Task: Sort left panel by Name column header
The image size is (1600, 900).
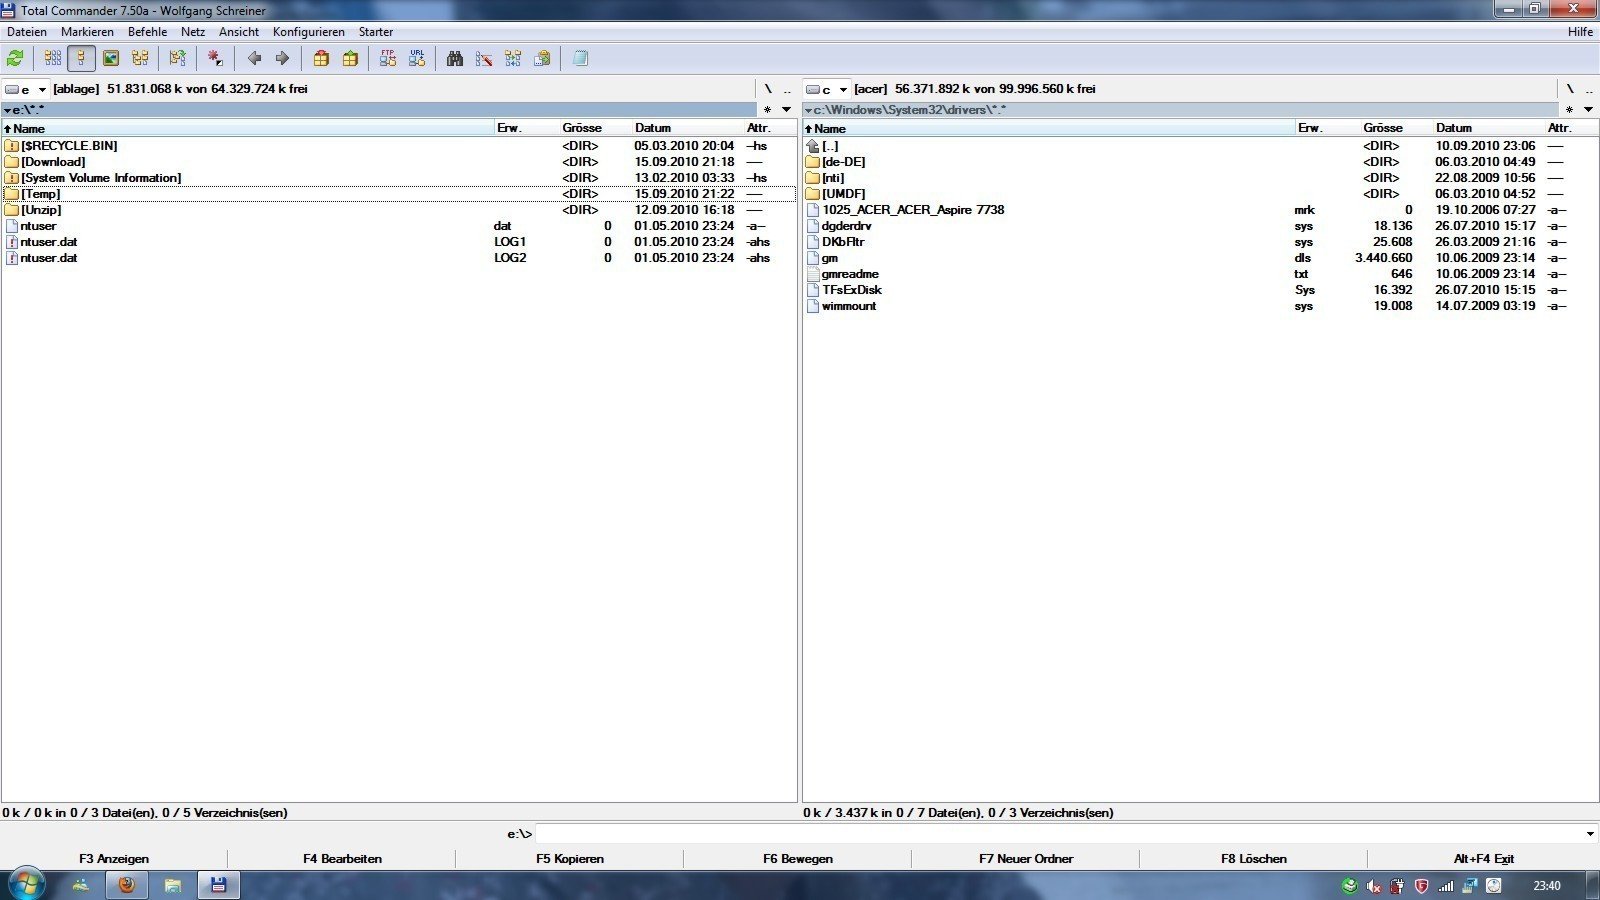Action: tap(248, 128)
